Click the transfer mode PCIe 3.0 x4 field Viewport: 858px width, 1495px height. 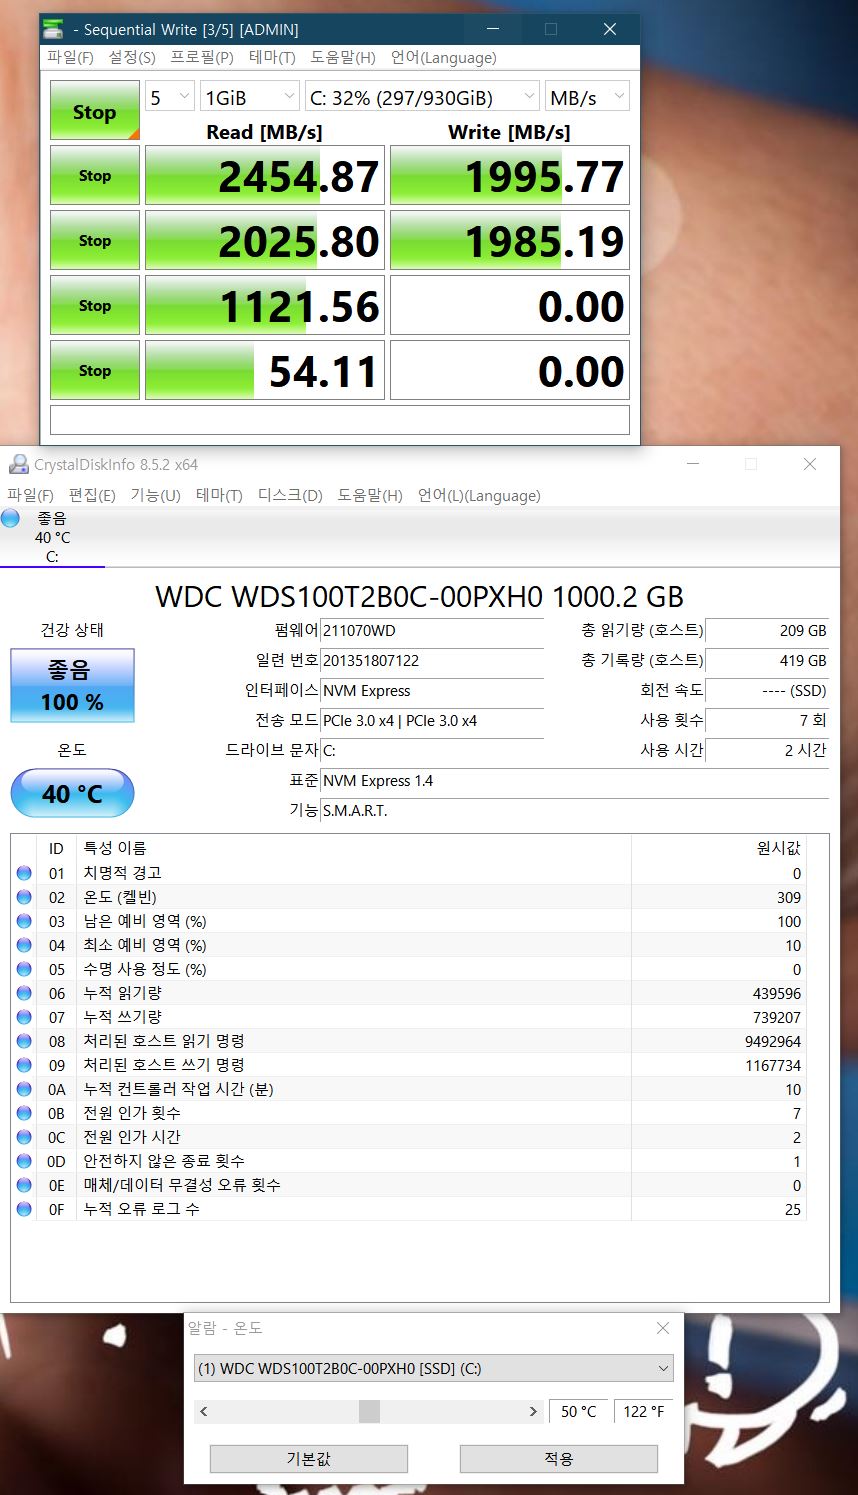[x=432, y=721]
